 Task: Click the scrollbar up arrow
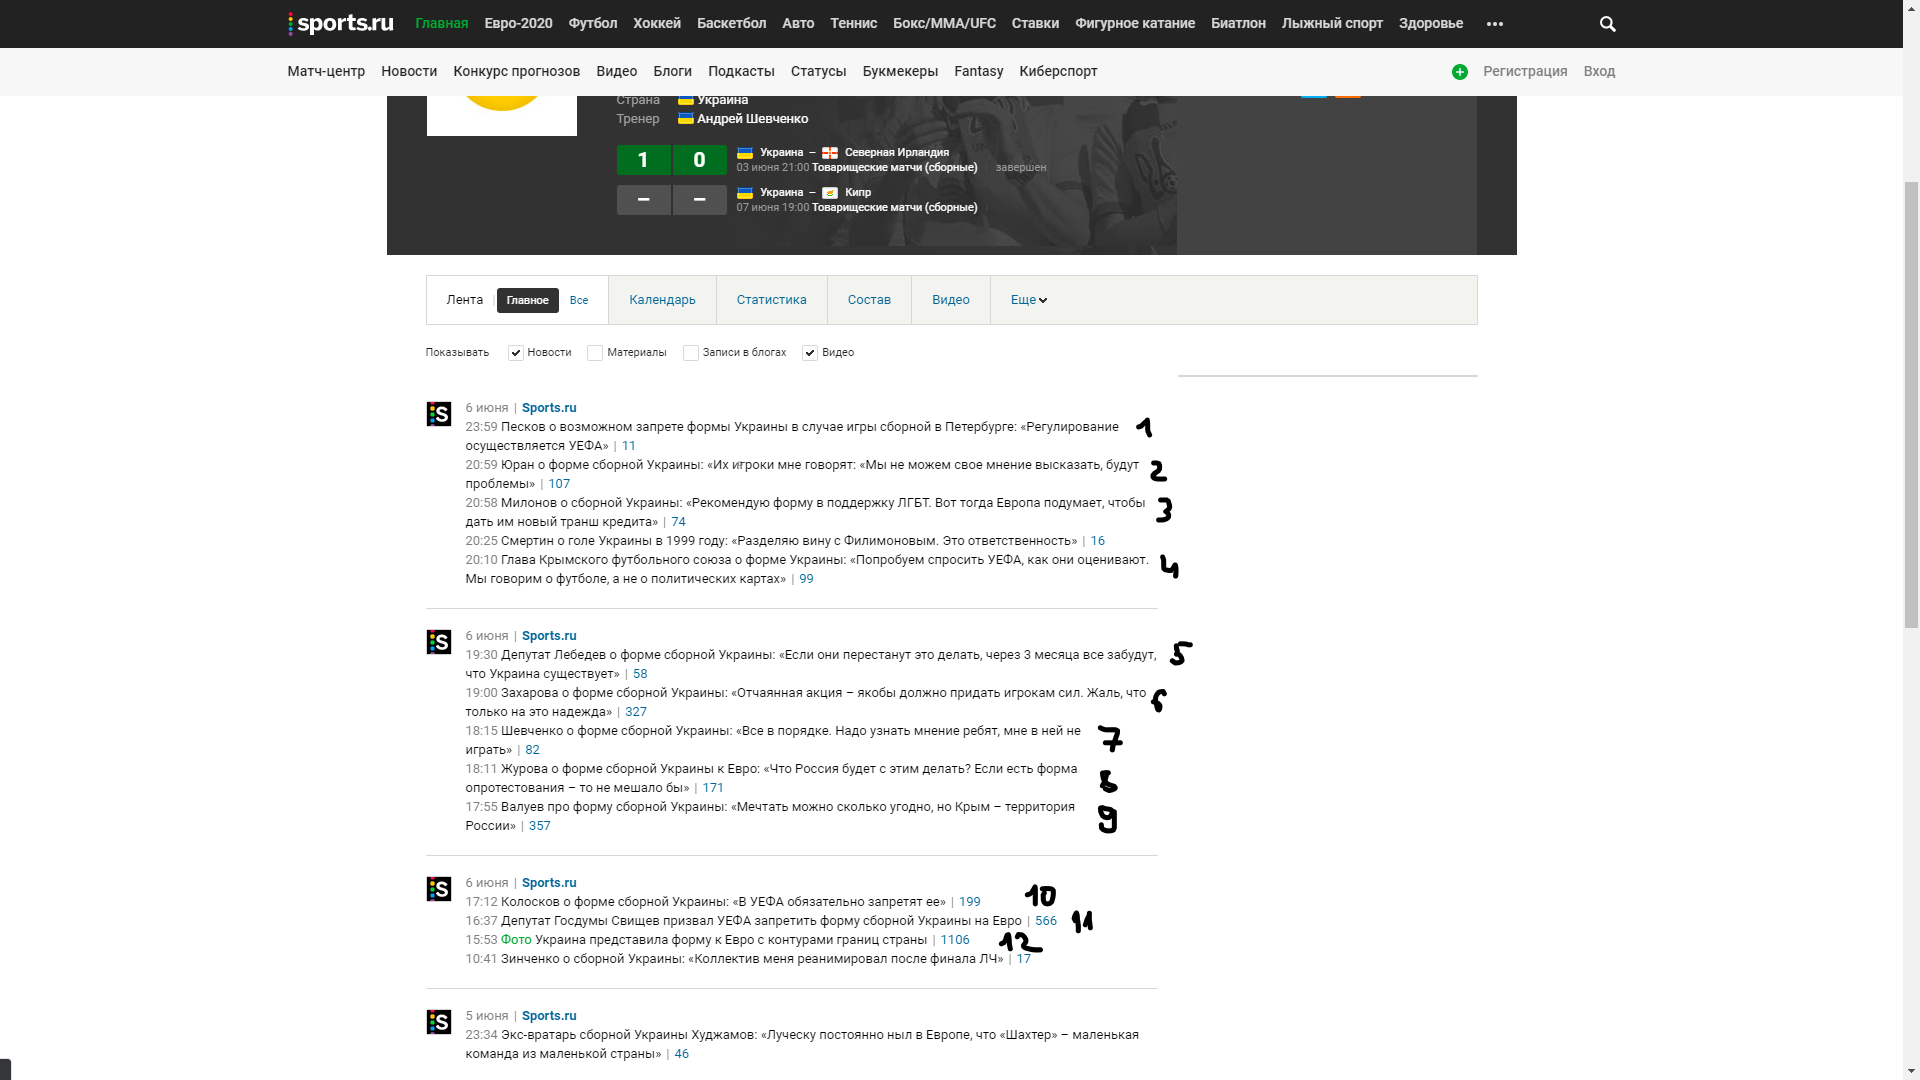pyautogui.click(x=1911, y=8)
